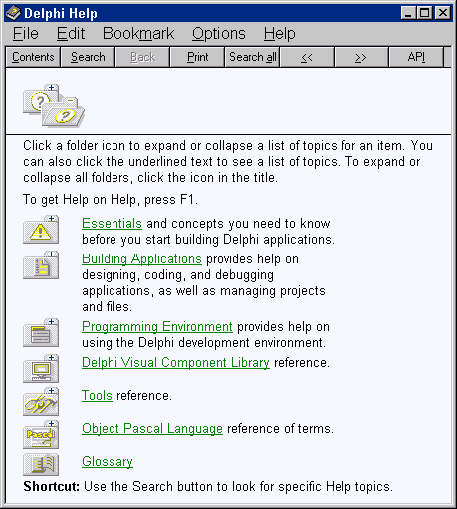Expand the Pascal language folder icon
Image resolution: width=457 pixels, height=509 pixels.
click(x=41, y=435)
